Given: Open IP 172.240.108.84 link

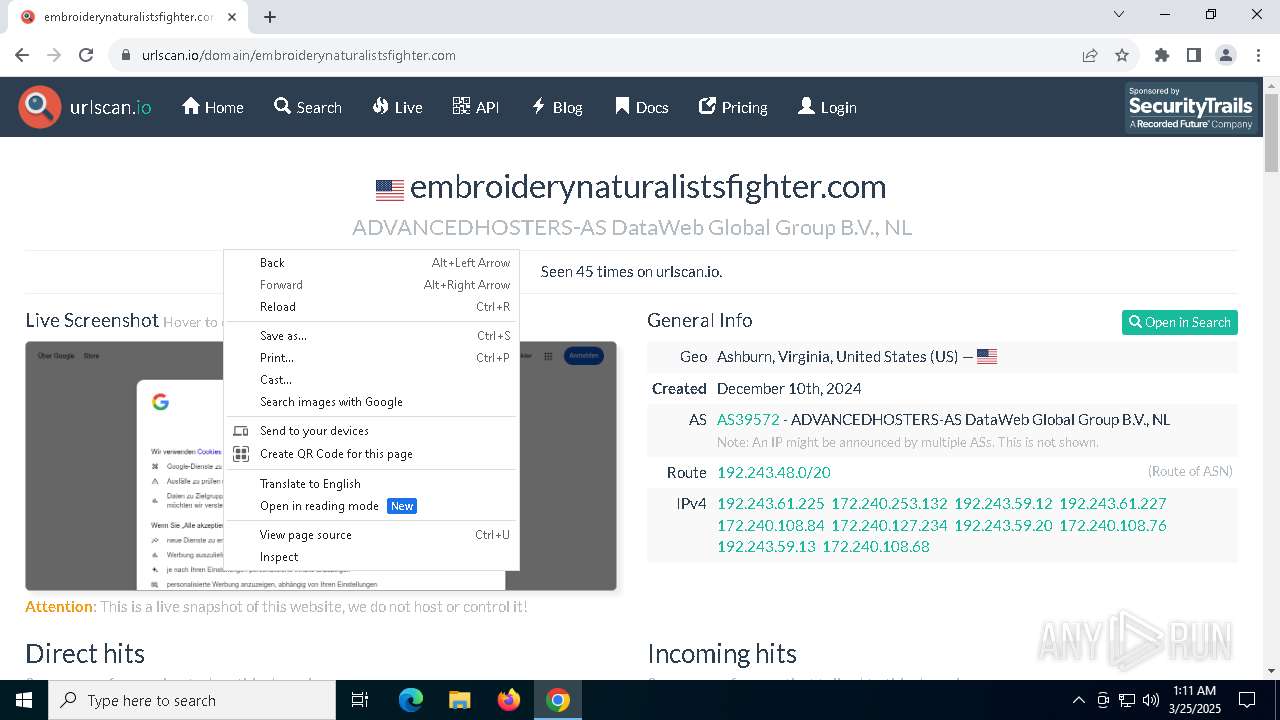Looking at the screenshot, I should (771, 525).
